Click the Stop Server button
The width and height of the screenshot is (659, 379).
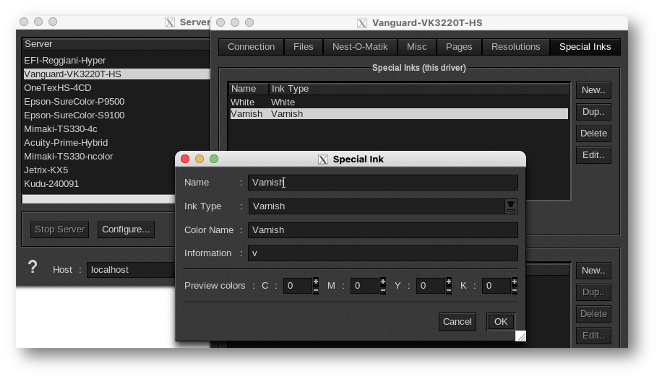pos(59,229)
